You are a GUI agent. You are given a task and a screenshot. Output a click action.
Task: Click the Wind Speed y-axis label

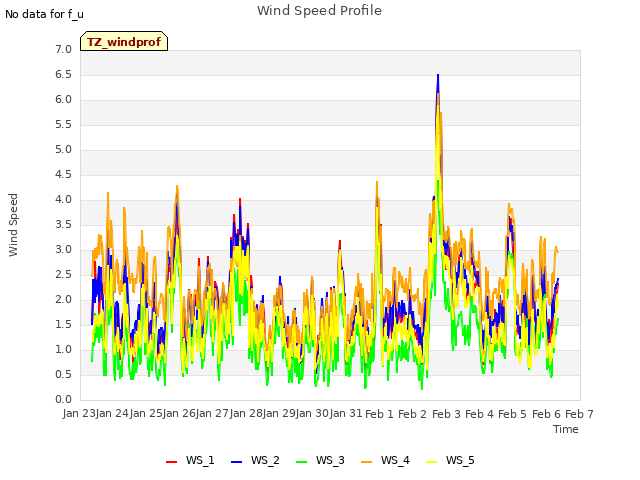(x=13, y=225)
